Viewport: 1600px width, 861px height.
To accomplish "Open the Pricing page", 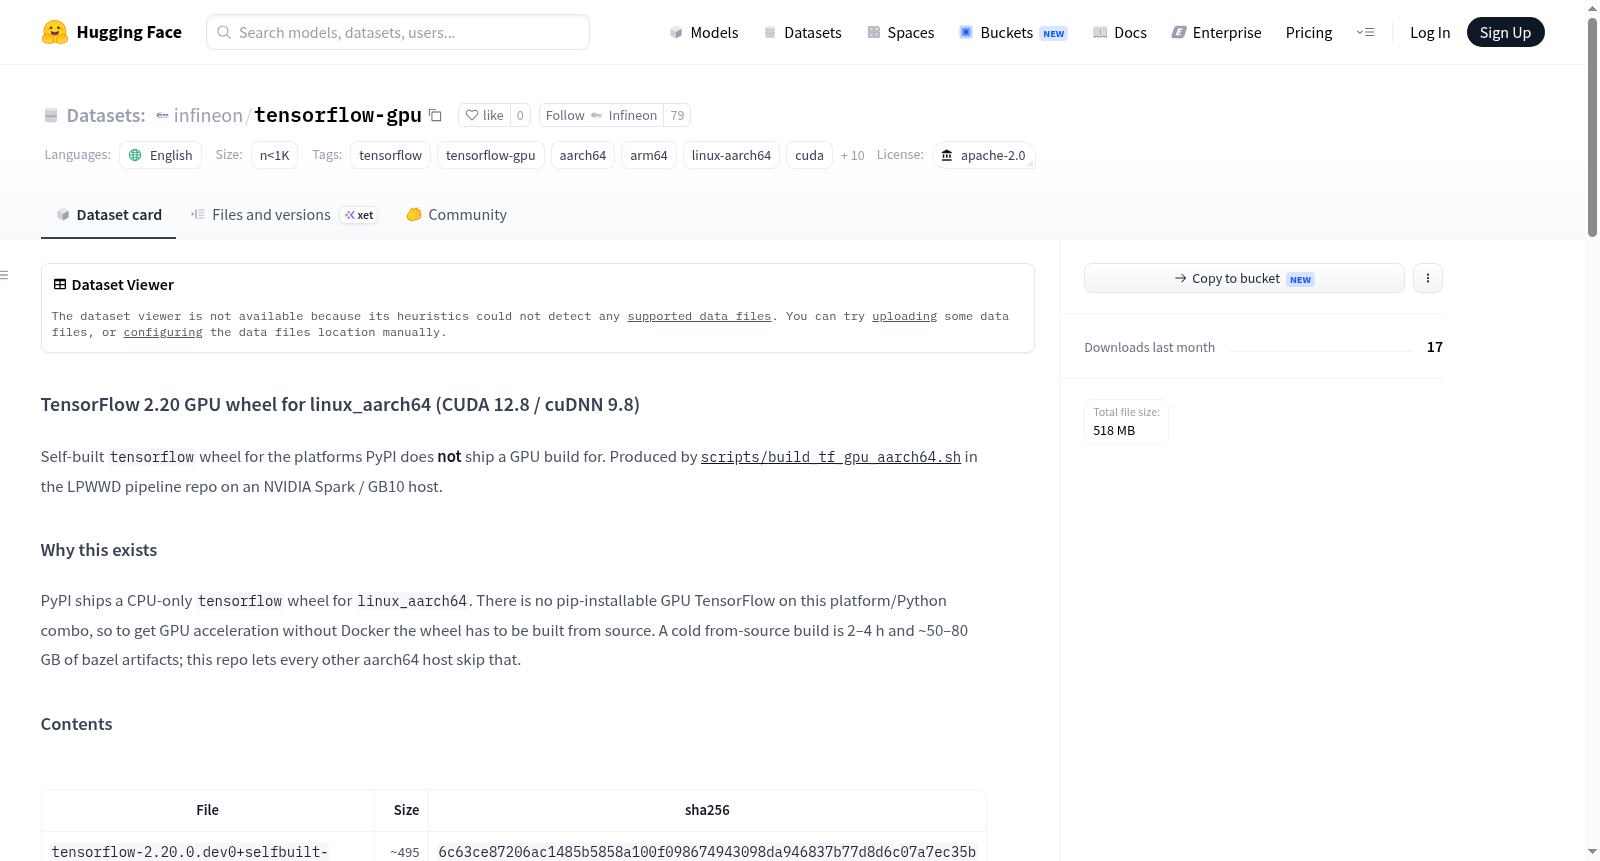I will click(1309, 32).
